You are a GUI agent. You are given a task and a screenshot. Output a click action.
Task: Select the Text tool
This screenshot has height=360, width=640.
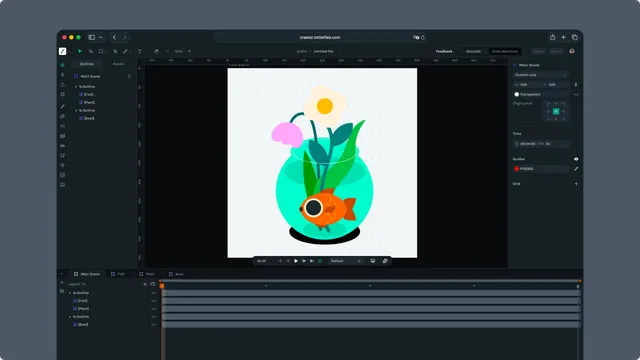click(140, 51)
